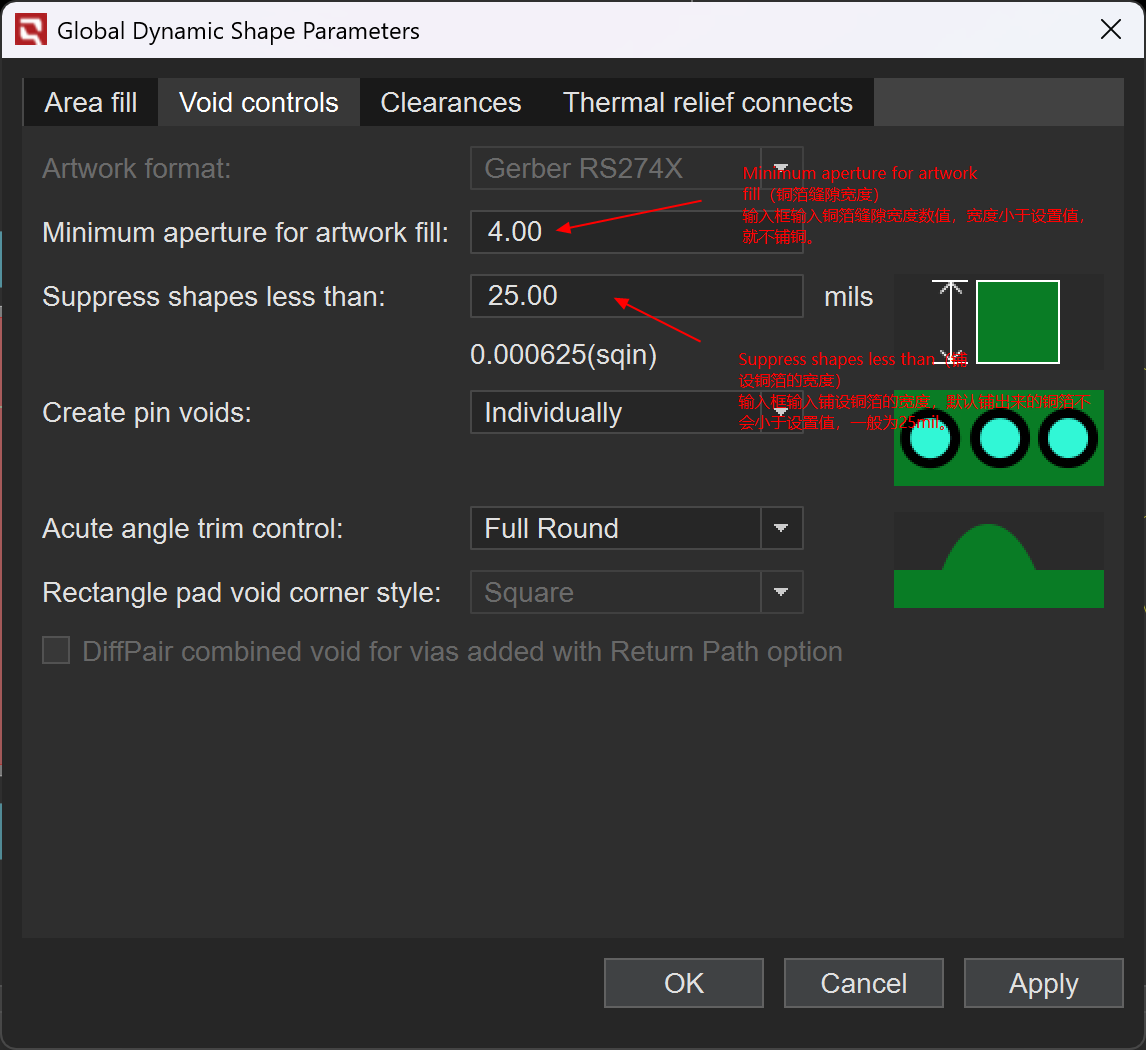Viewport: 1146px width, 1050px height.
Task: Click the Allegro logo in title bar
Action: coord(30,31)
